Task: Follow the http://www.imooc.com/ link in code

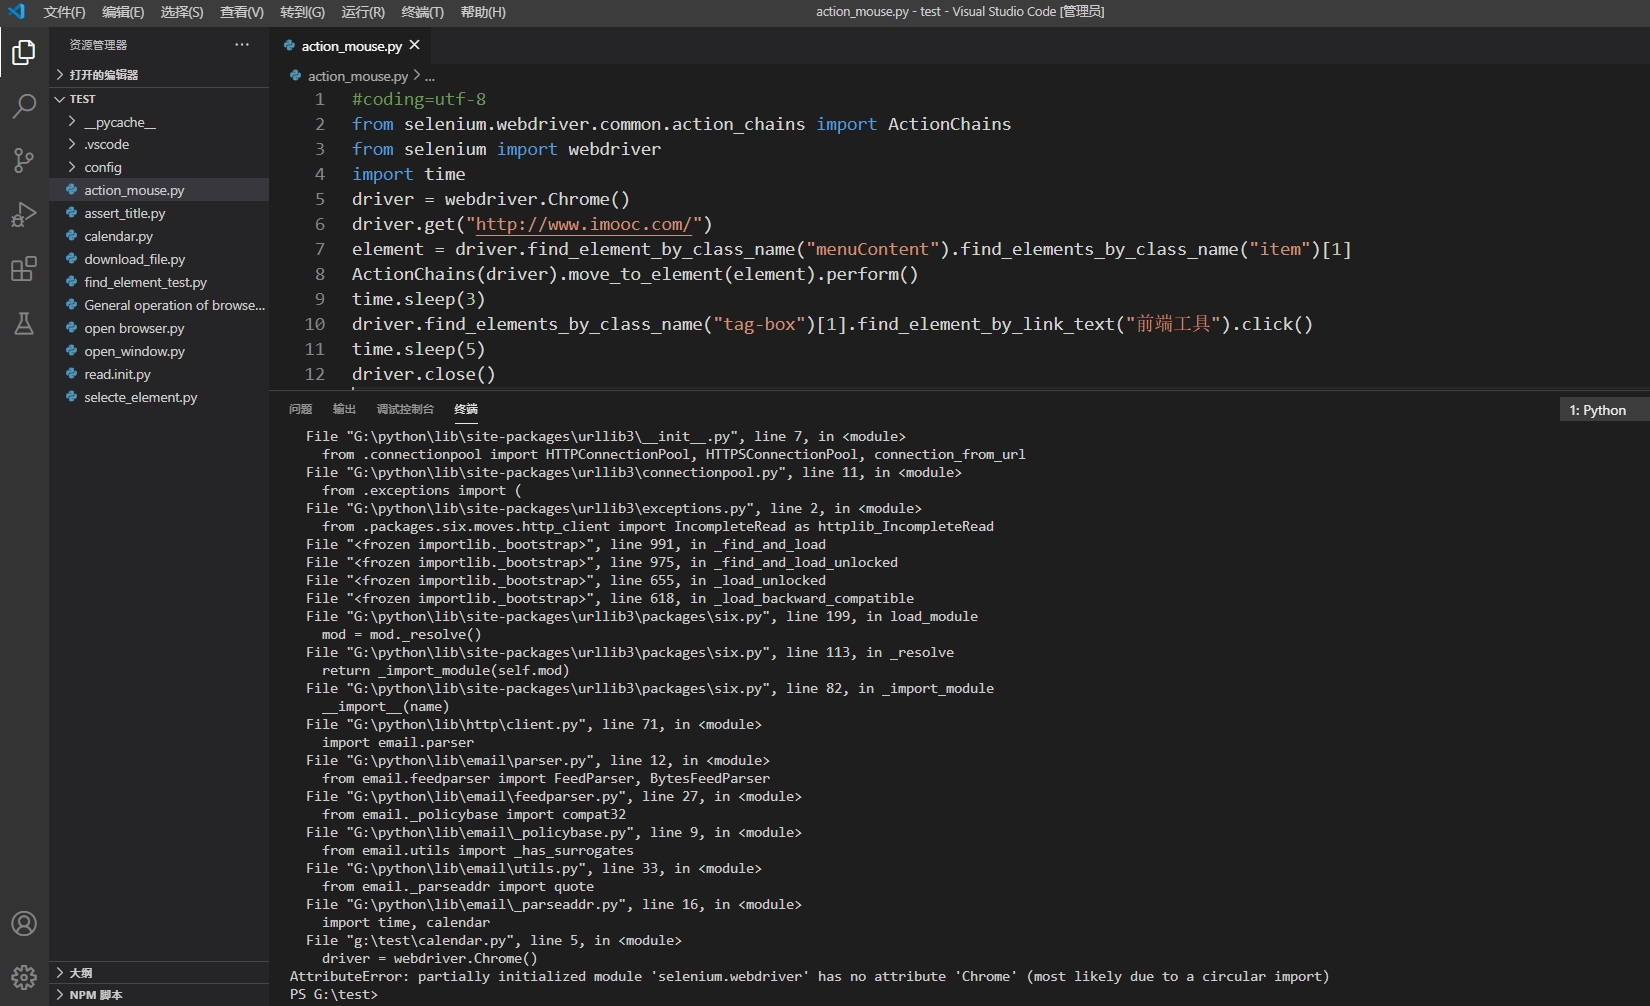Action: 583,224
